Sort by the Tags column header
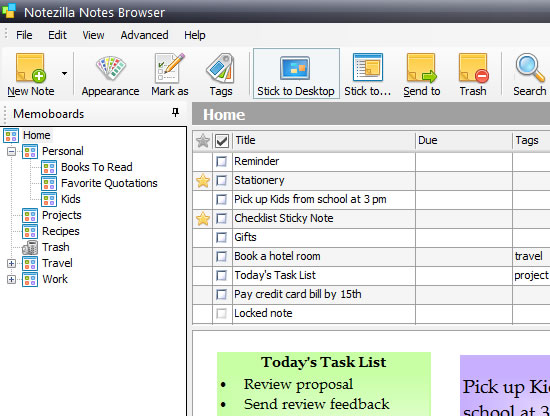The height and width of the screenshot is (416, 550). point(531,141)
